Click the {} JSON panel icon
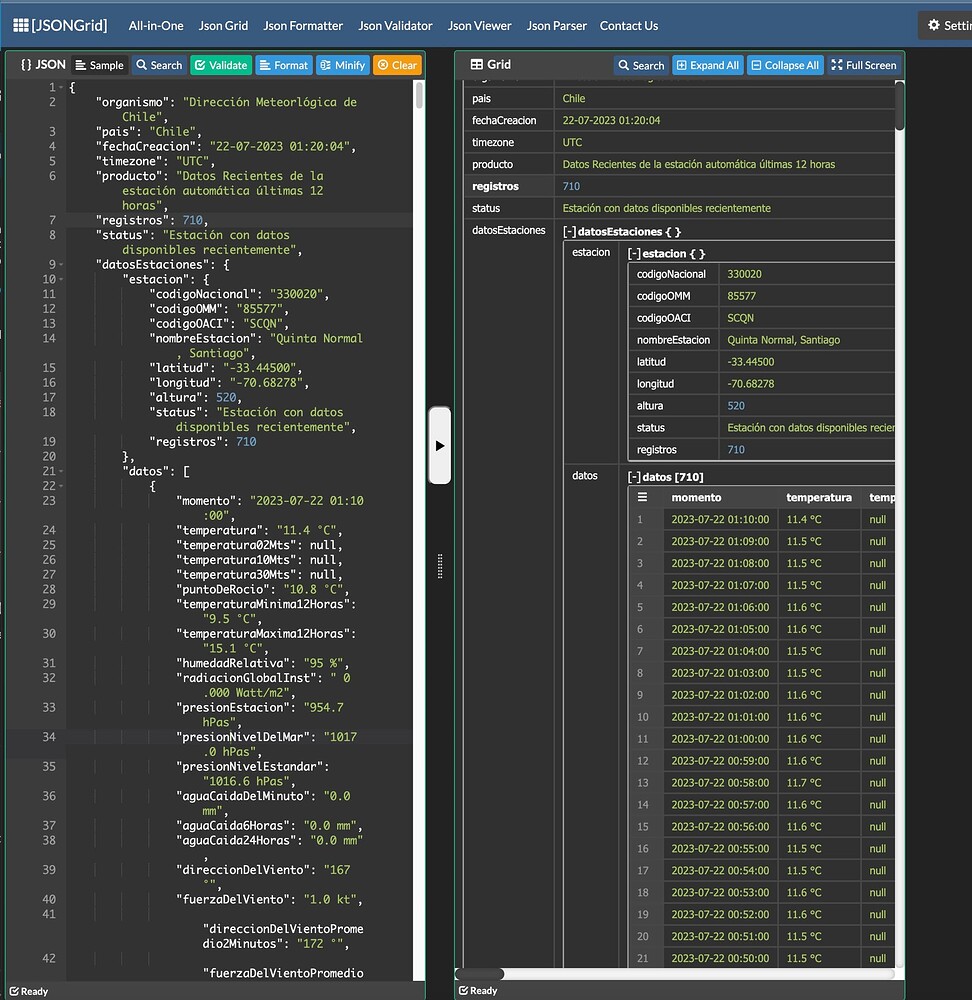This screenshot has height=1000, width=972. (27, 64)
